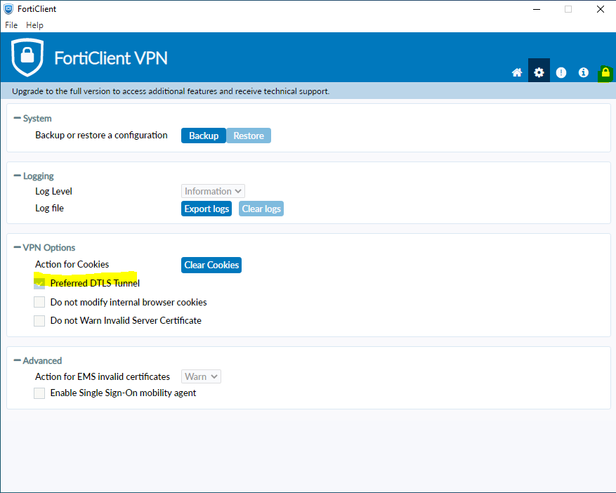Viewport: 616px width, 493px height.
Task: Check Enable Single Sign-On mobility agent
Action: pos(40,393)
